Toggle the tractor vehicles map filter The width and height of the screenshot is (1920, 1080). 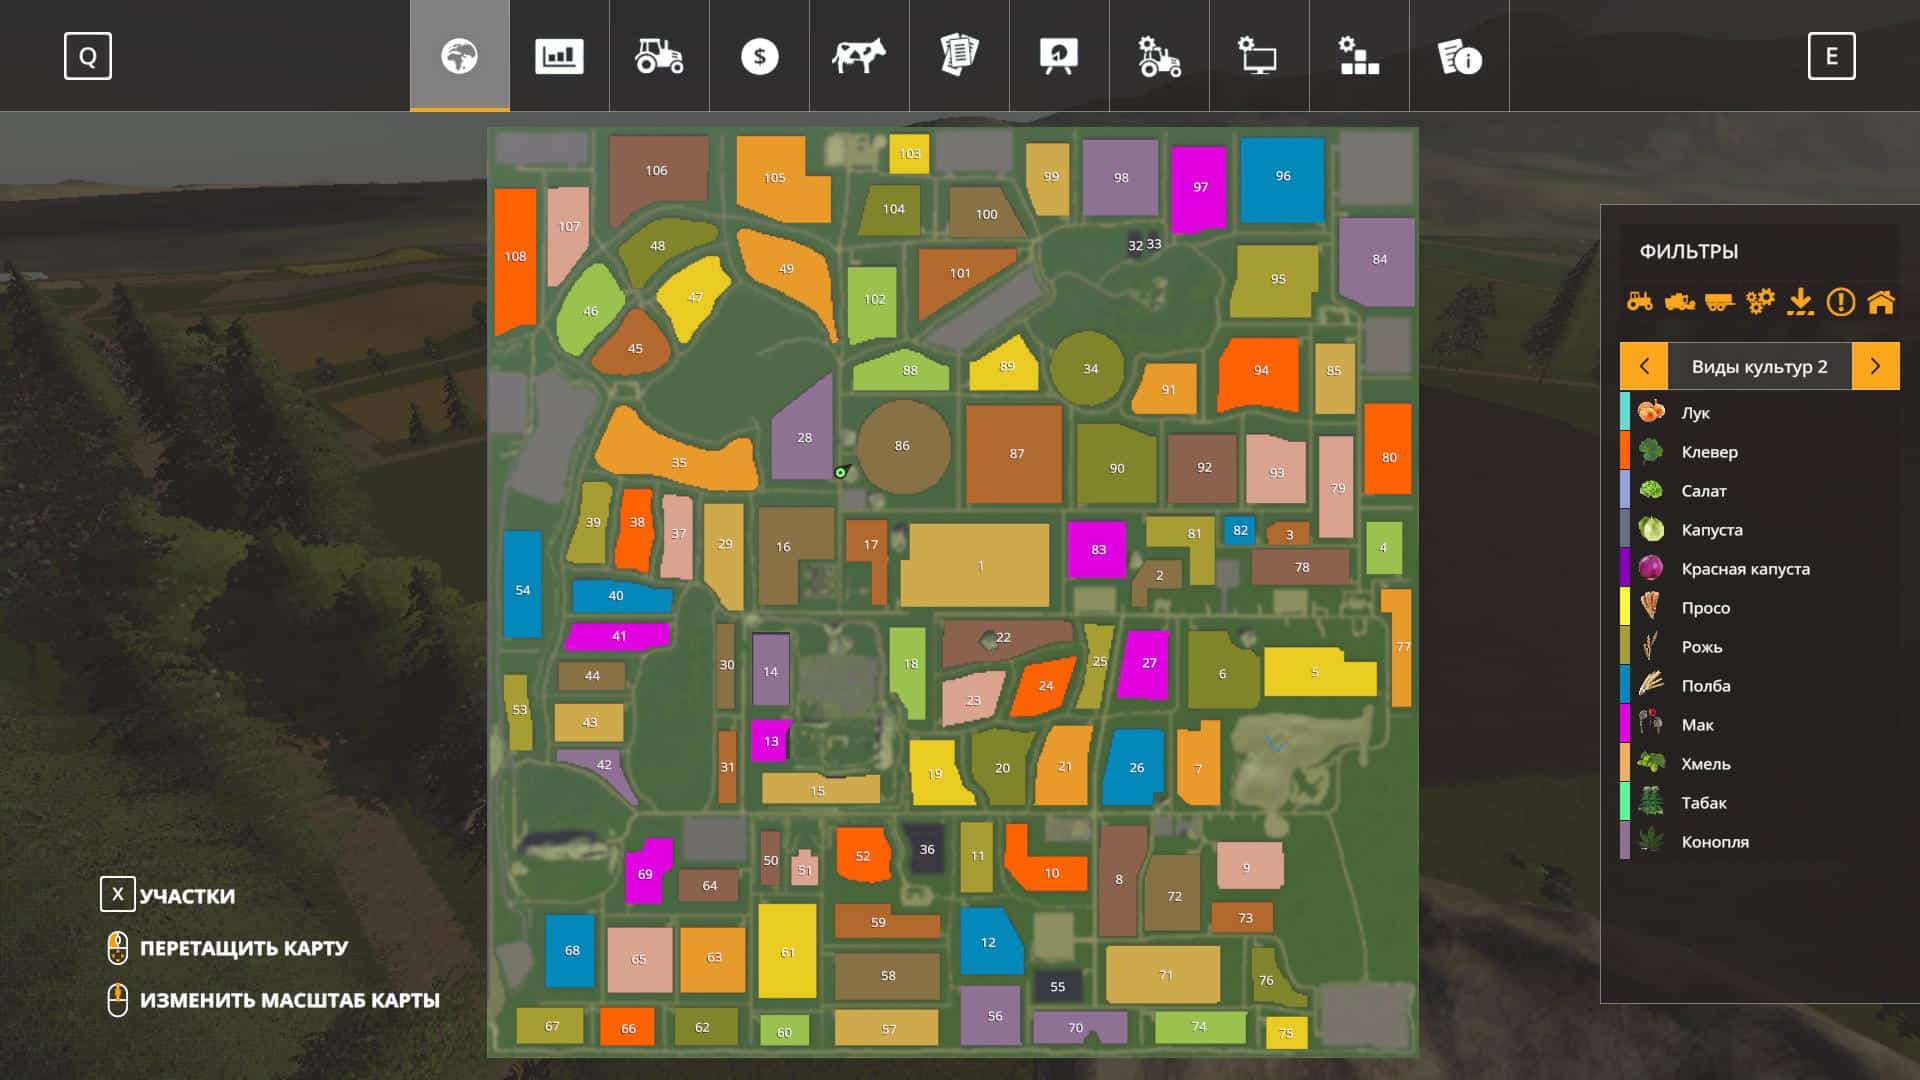pyautogui.click(x=1640, y=301)
